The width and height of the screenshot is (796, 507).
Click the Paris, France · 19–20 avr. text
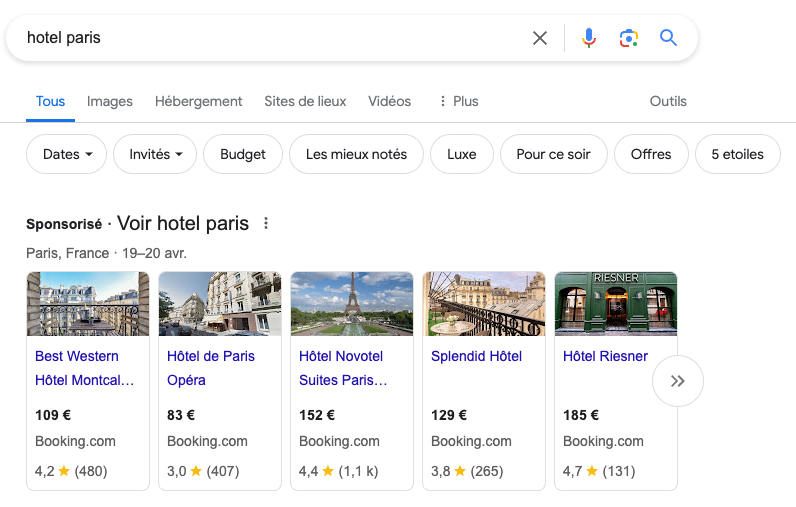[107, 253]
